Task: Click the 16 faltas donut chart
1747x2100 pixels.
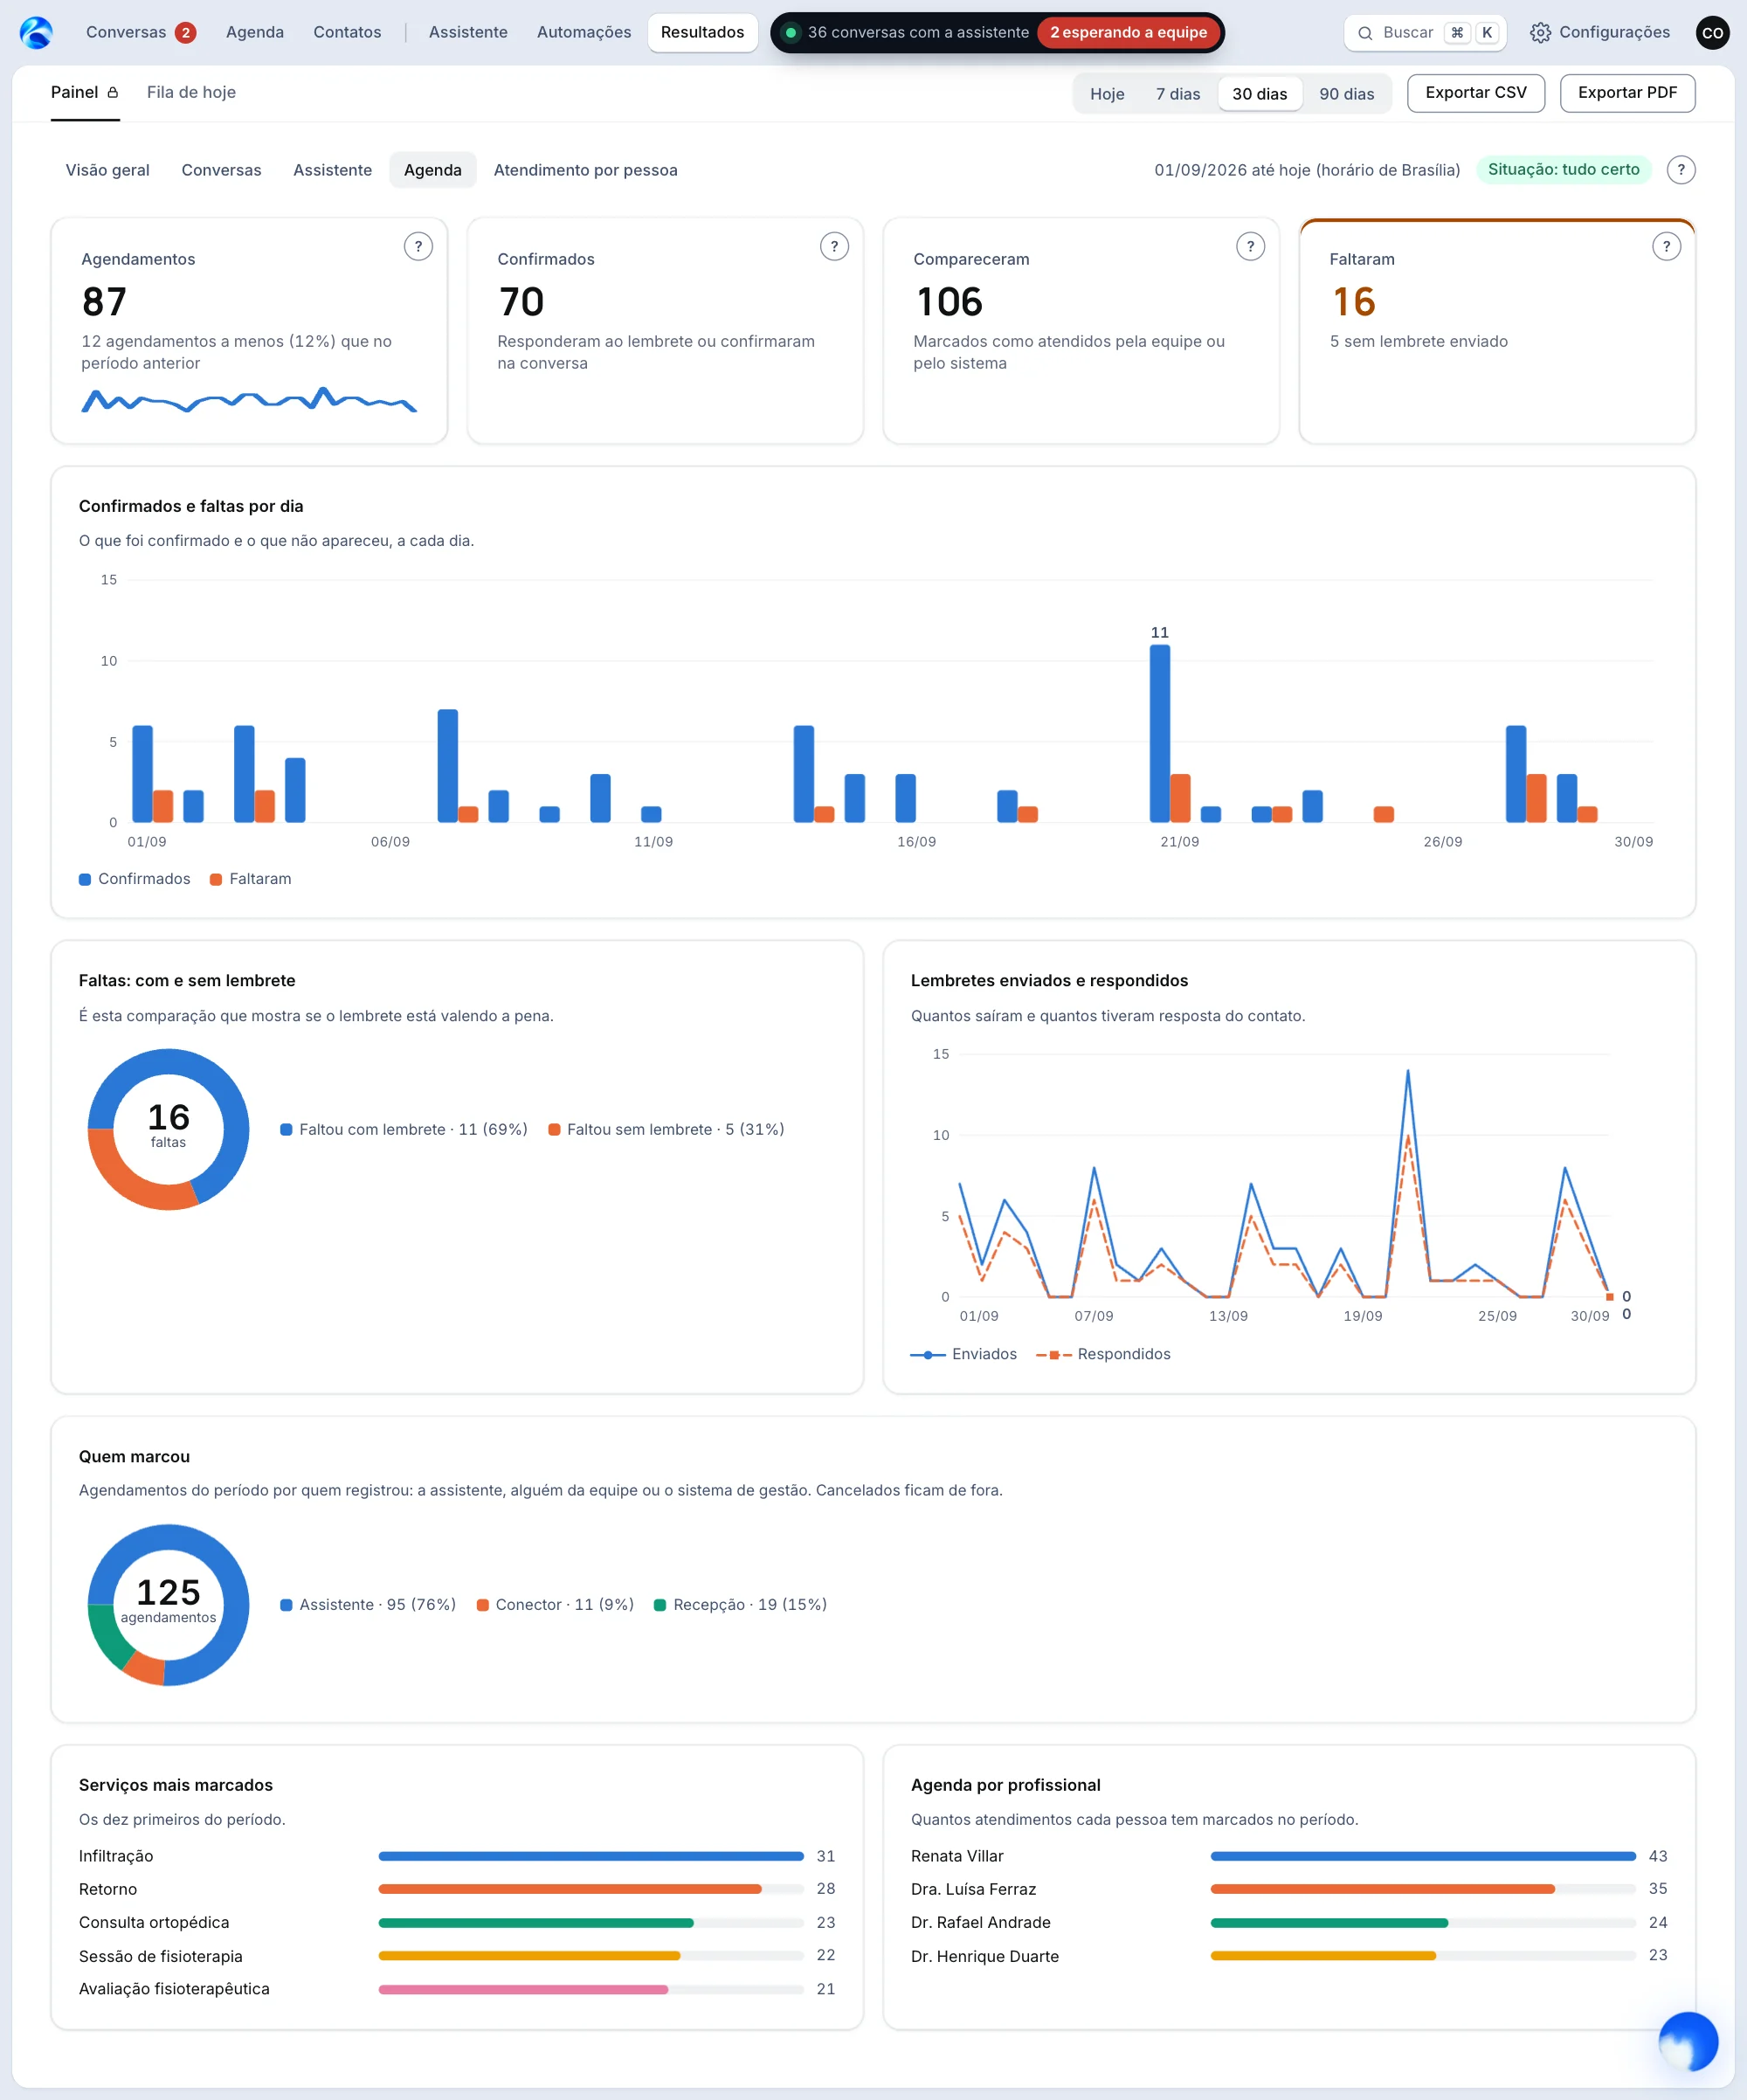Action: (x=168, y=1129)
